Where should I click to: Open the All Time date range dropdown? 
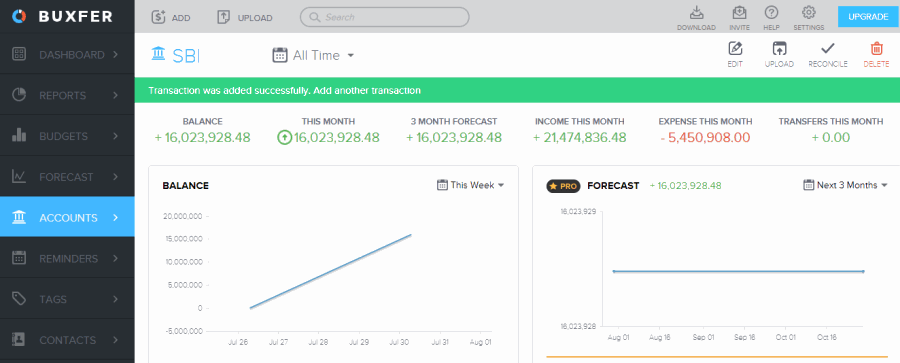(x=313, y=55)
